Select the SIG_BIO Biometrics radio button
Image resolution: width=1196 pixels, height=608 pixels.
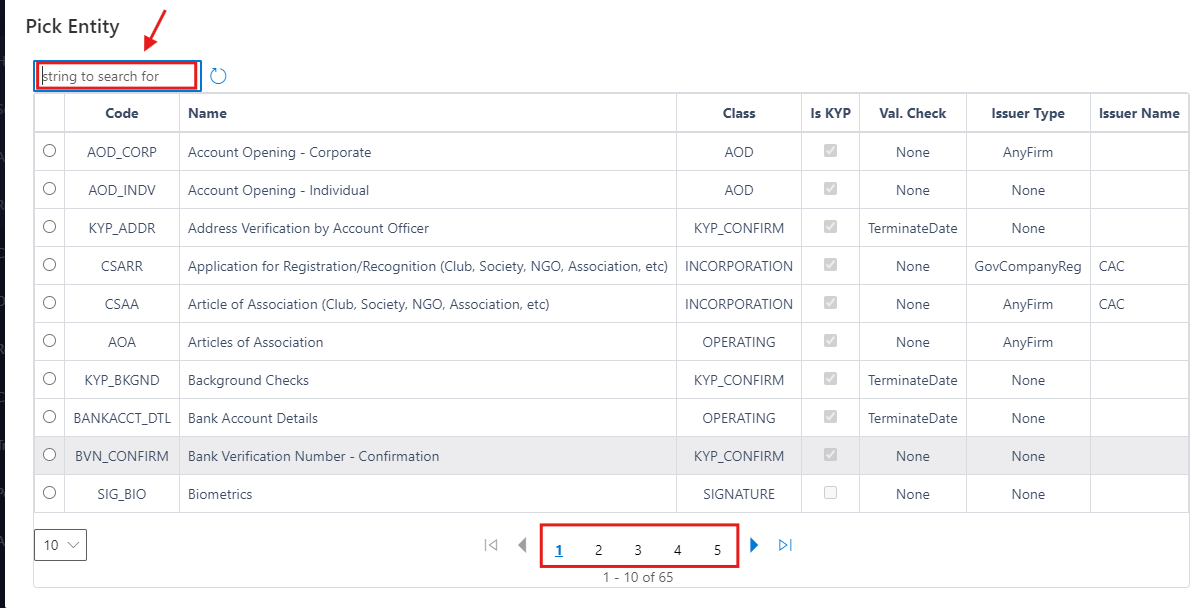[48, 493]
